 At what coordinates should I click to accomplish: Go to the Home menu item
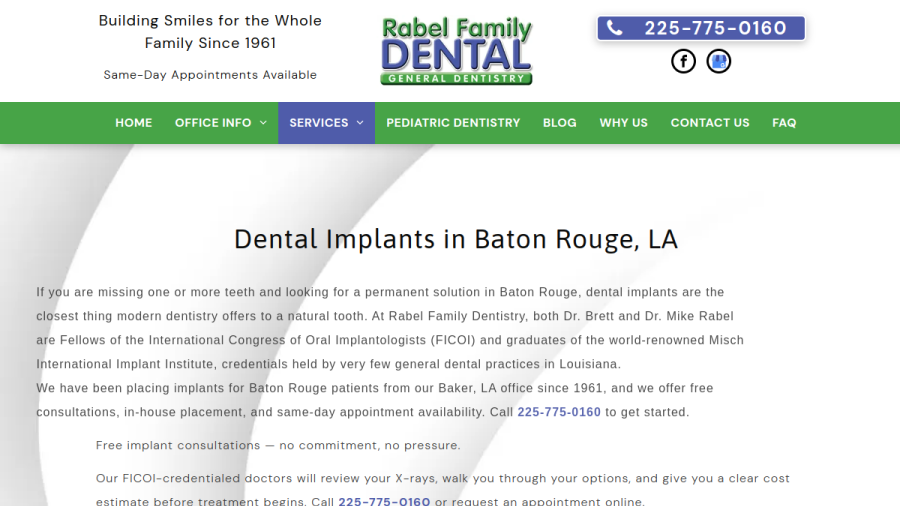point(134,123)
